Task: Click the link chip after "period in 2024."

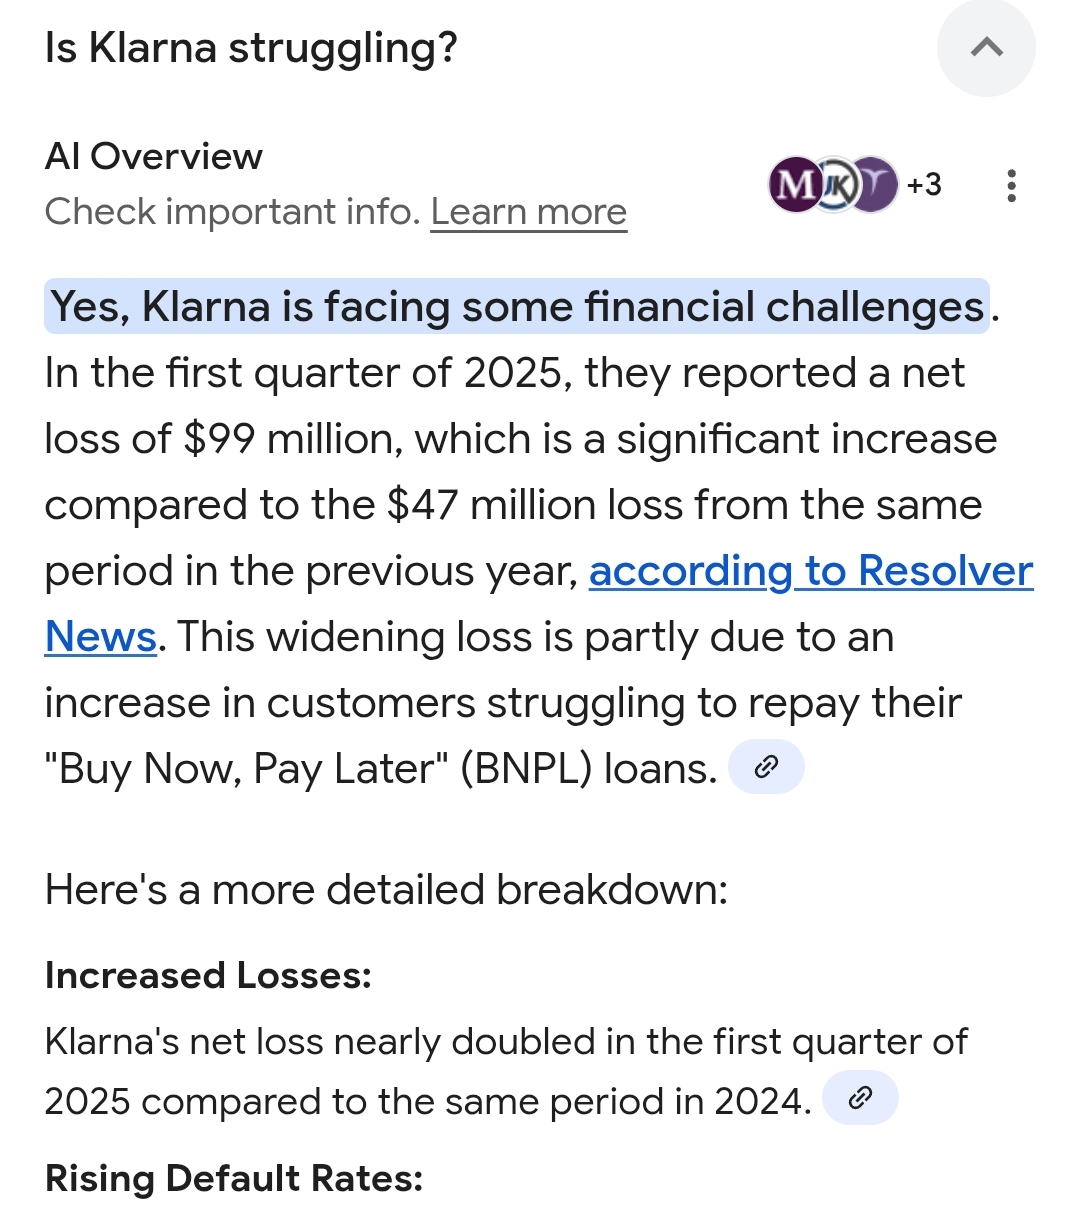Action: click(860, 1099)
